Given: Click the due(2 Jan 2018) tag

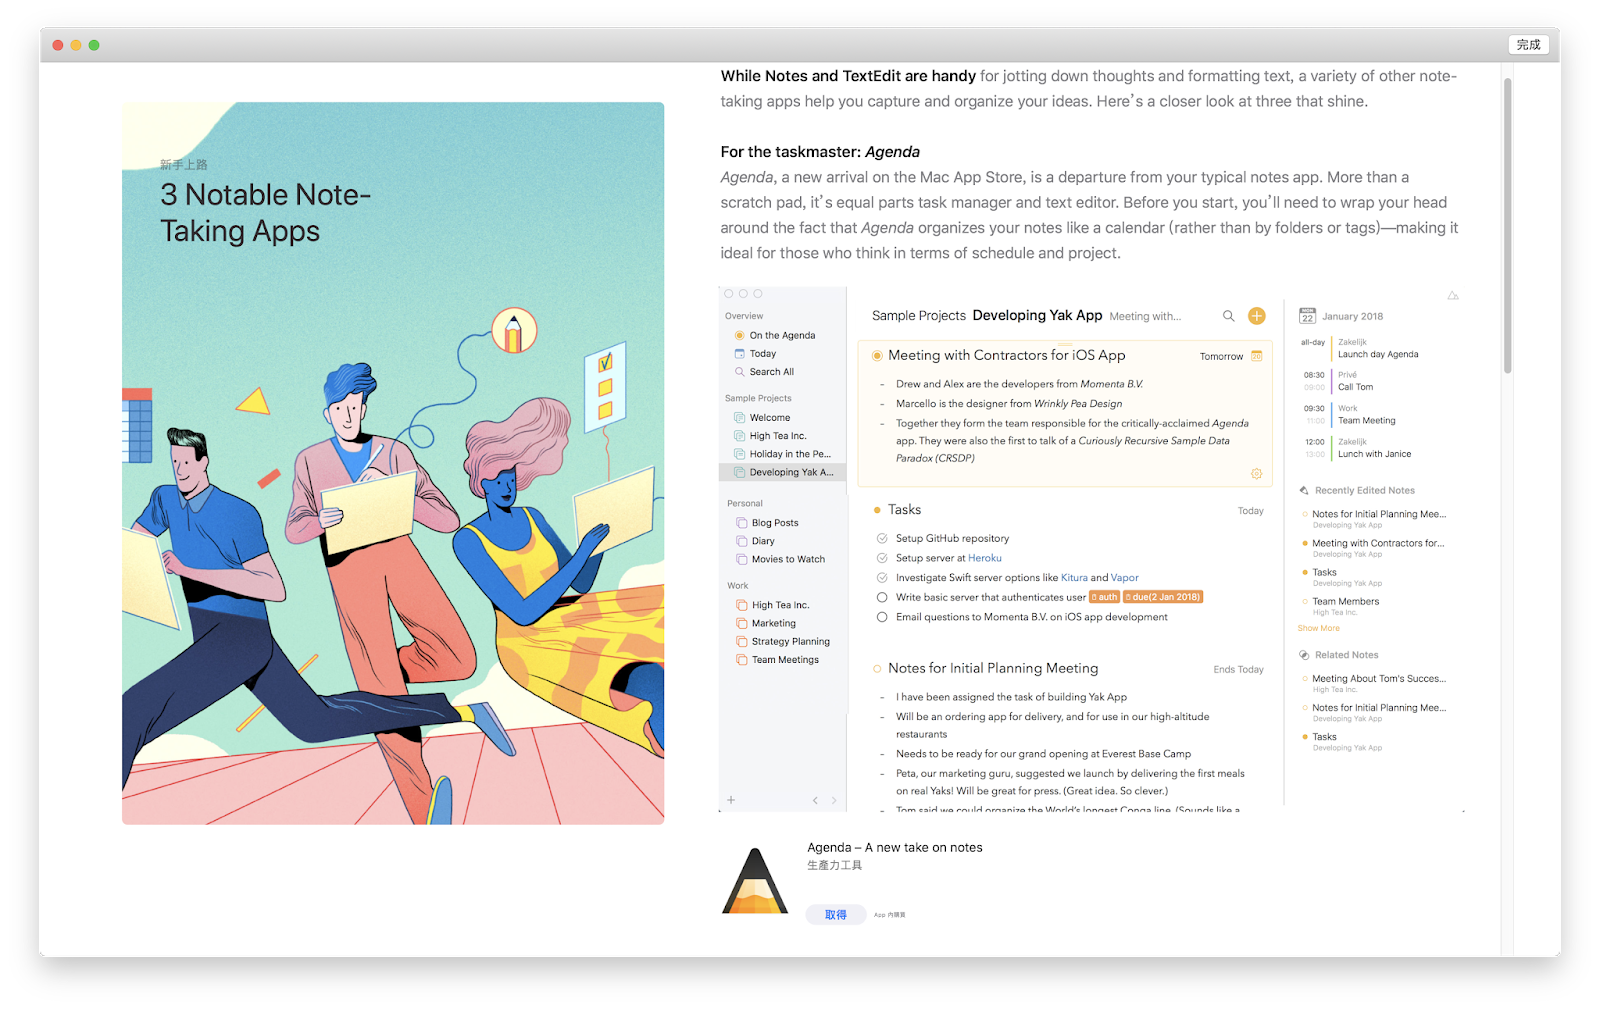Looking at the screenshot, I should [x=1163, y=597].
